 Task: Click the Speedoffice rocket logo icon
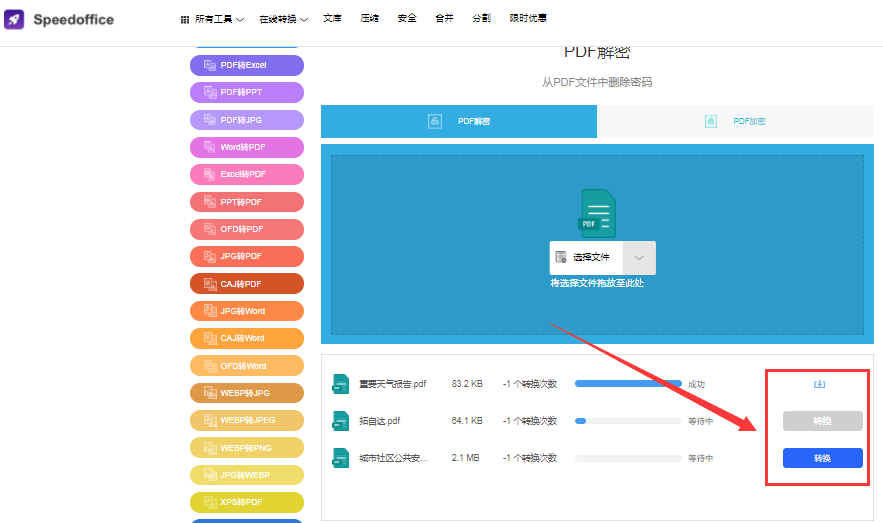point(14,19)
